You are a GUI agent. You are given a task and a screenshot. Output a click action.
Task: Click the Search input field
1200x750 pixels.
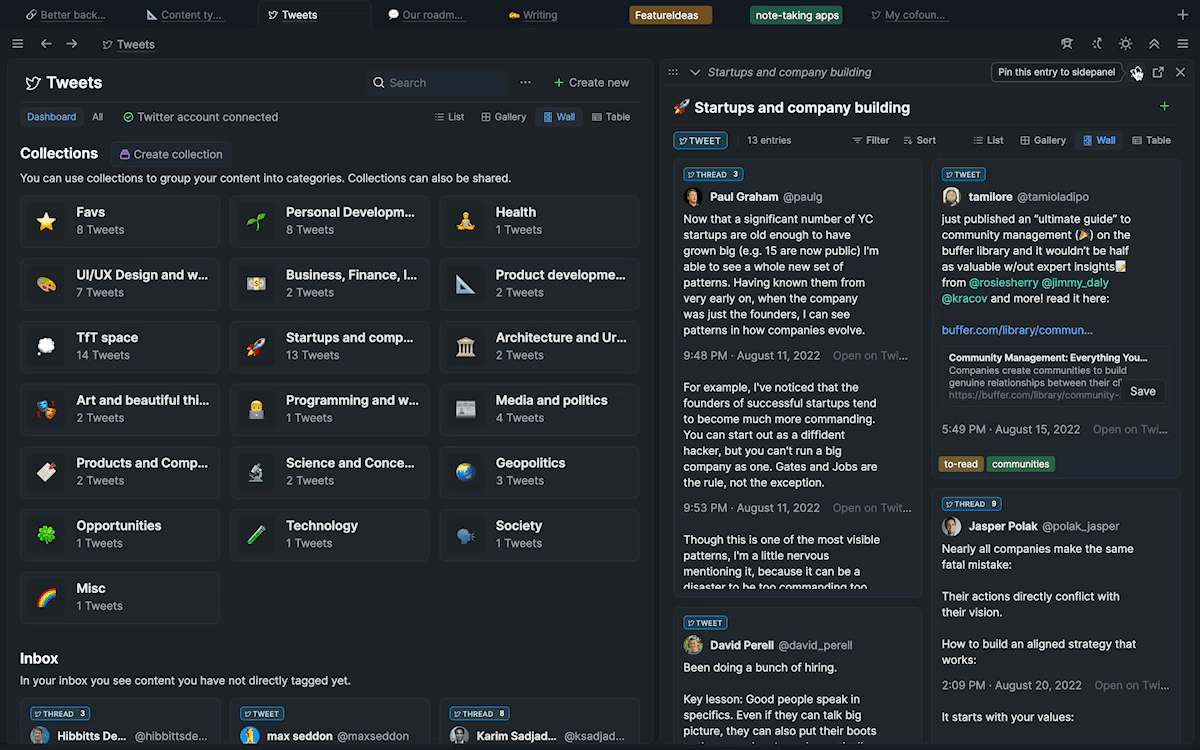coord(440,83)
